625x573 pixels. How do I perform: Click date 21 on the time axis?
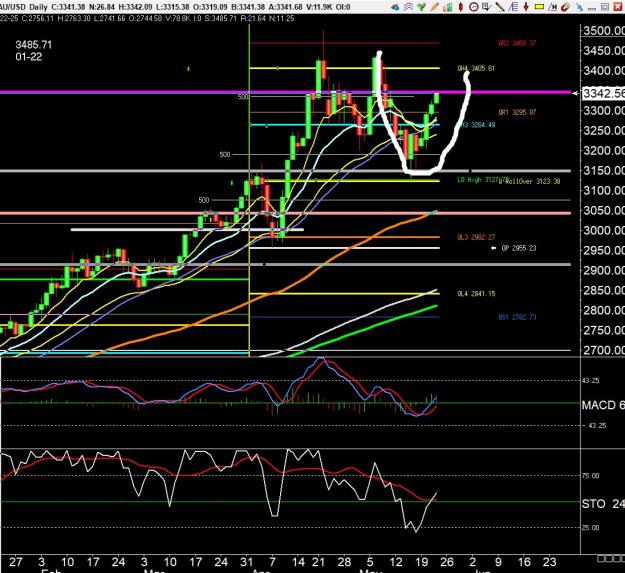318,562
